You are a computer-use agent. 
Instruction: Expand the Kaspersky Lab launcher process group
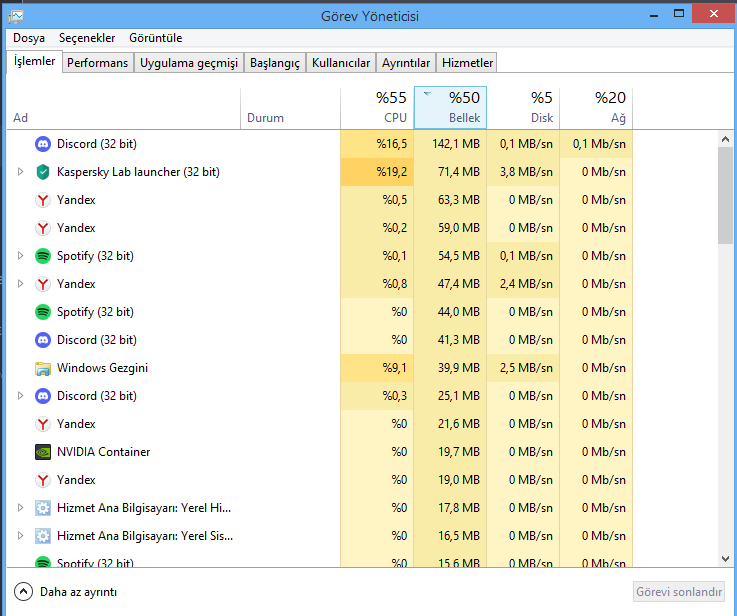click(x=20, y=172)
